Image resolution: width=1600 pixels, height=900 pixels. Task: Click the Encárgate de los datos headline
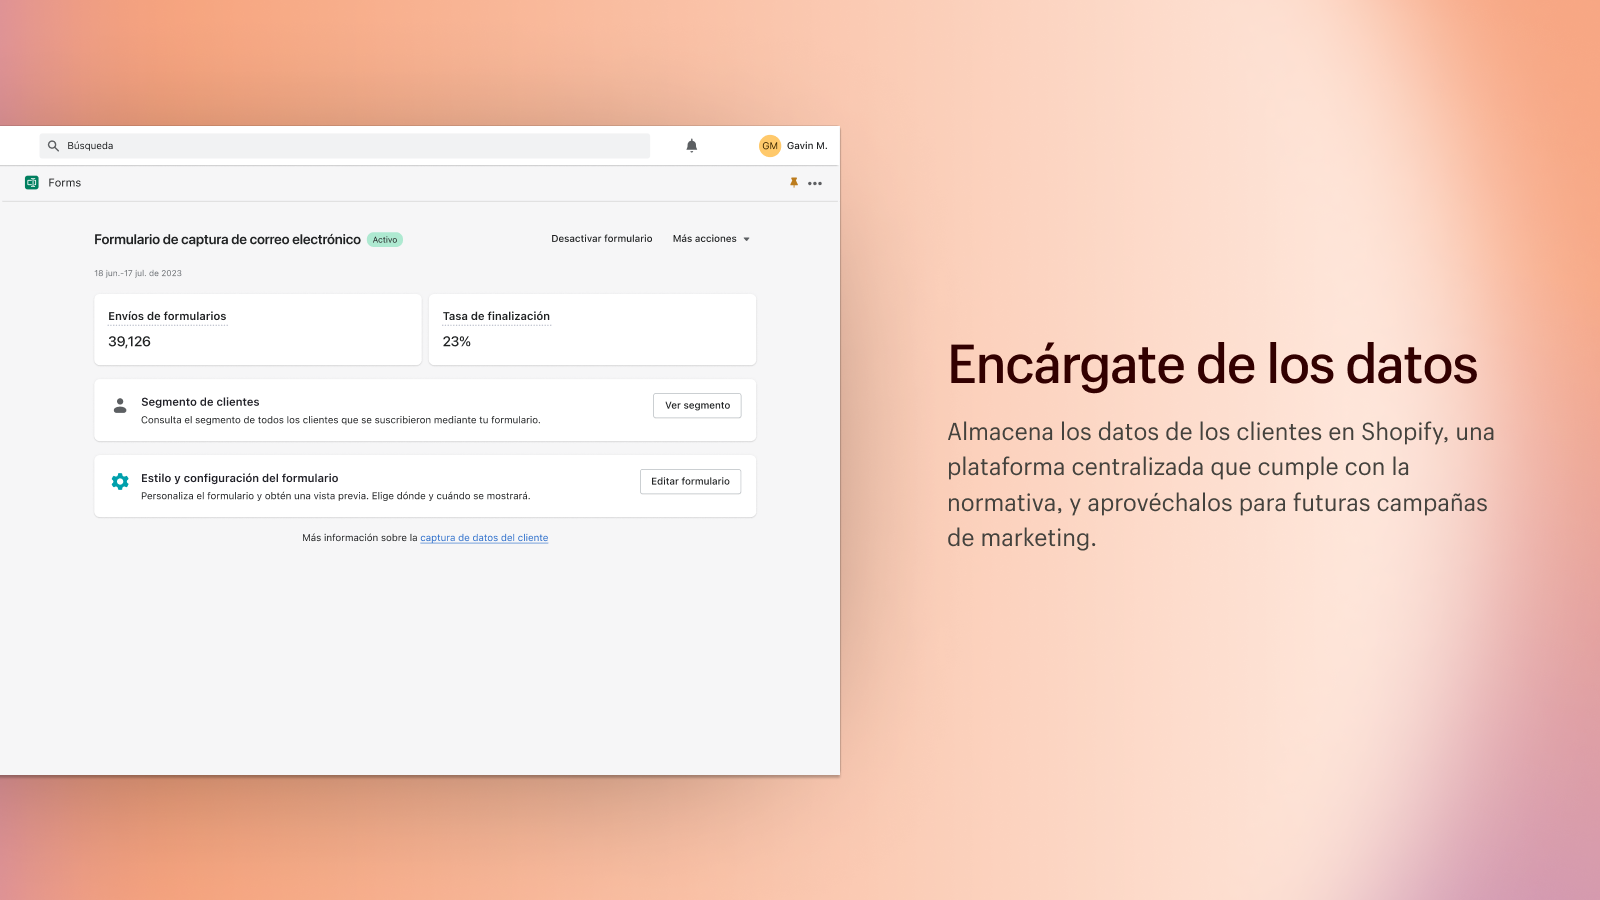[x=1212, y=365]
